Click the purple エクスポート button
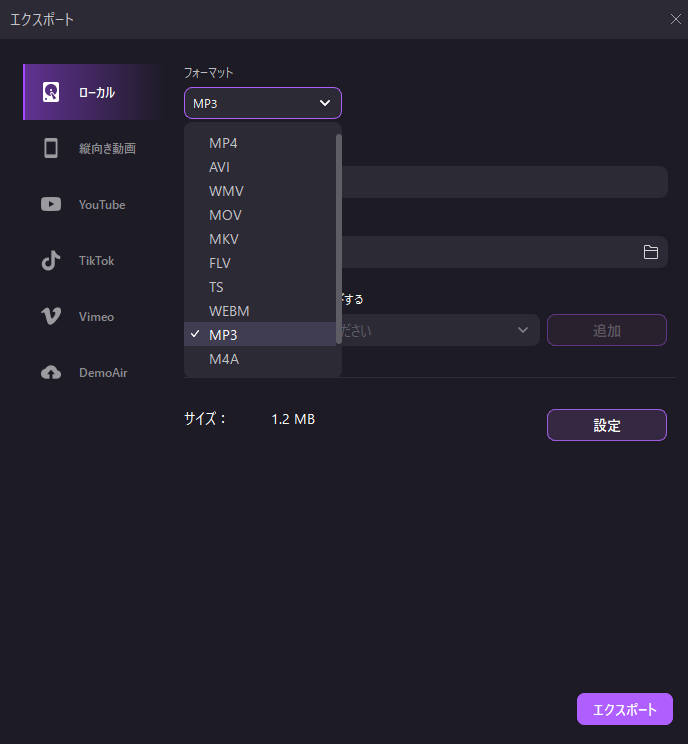 click(625, 709)
